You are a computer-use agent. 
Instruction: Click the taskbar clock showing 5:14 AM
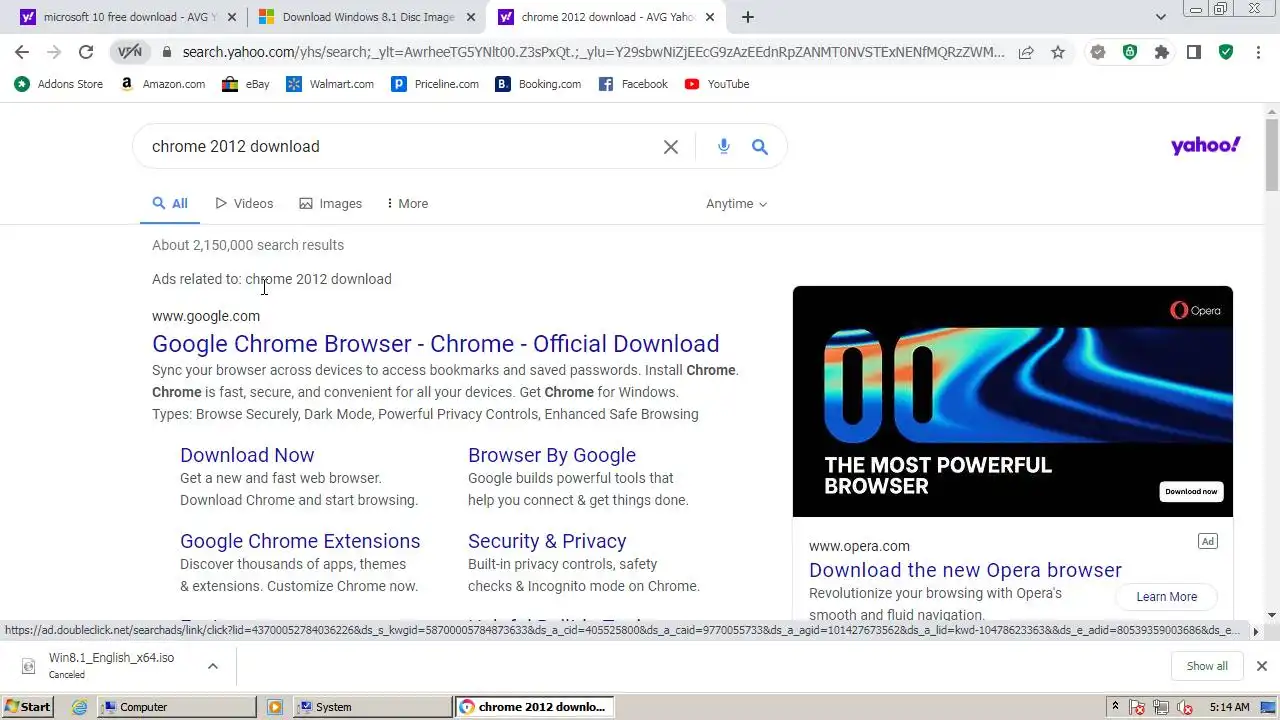(1229, 707)
